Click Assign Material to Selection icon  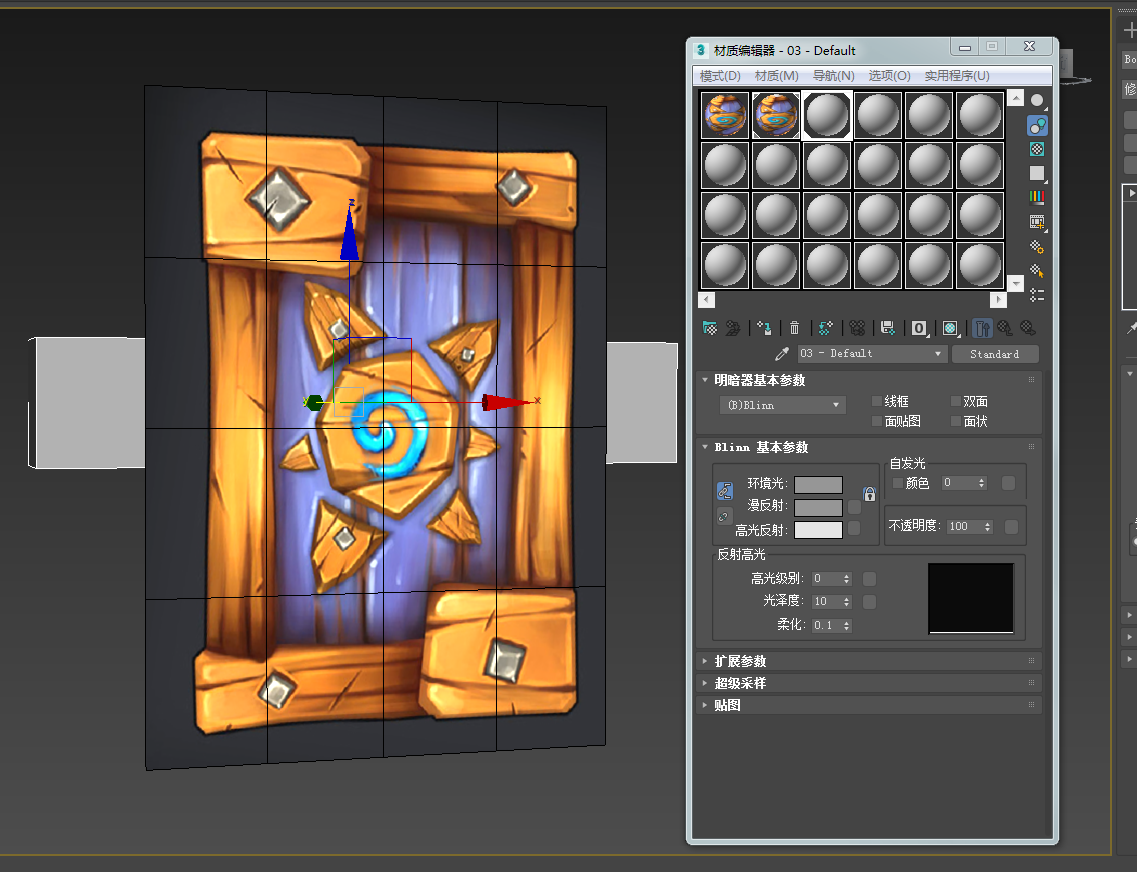pyautogui.click(x=764, y=328)
